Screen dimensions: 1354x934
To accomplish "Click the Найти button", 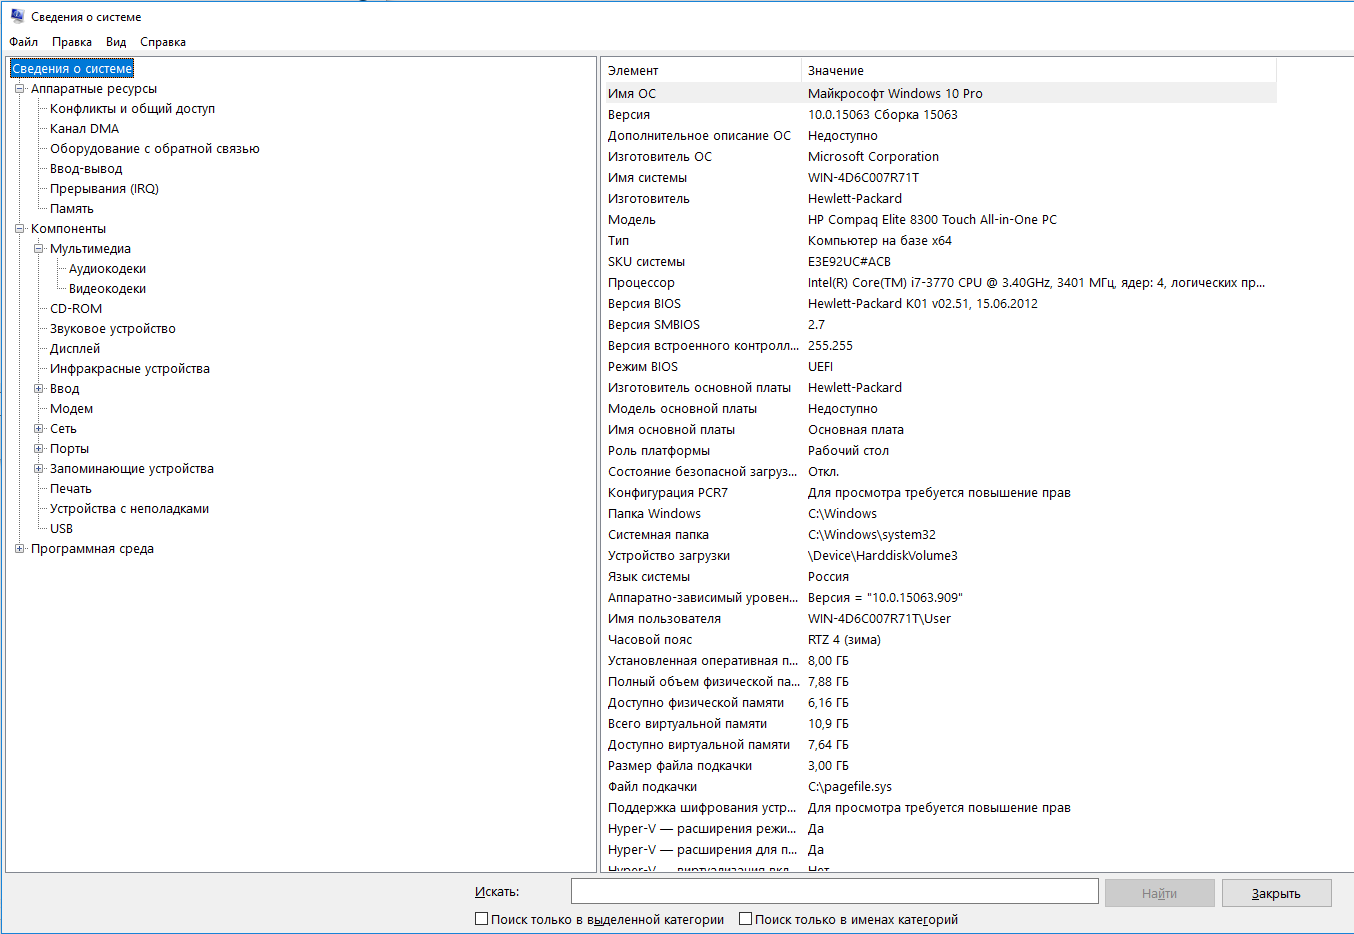I will tap(1159, 893).
